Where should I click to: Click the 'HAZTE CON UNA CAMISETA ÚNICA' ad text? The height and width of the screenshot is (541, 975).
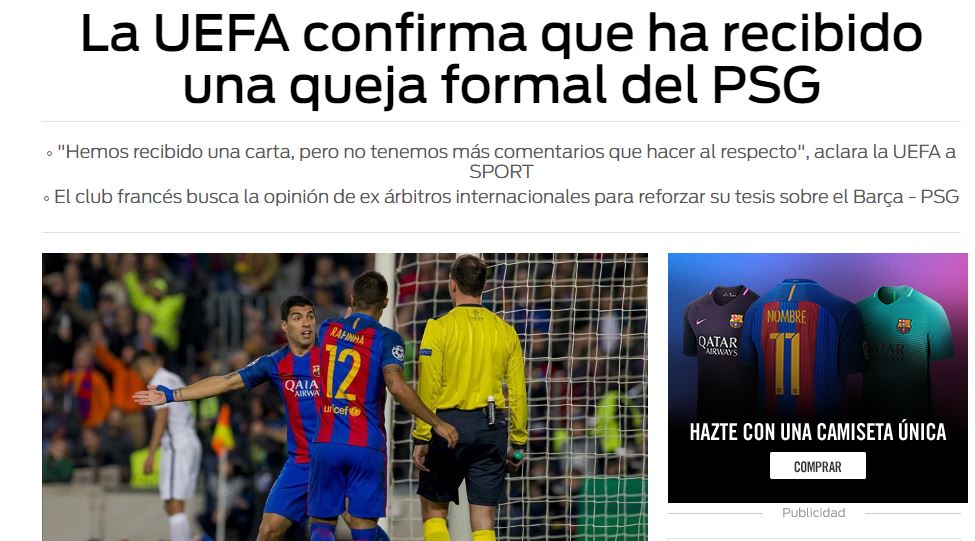pyautogui.click(x=818, y=432)
